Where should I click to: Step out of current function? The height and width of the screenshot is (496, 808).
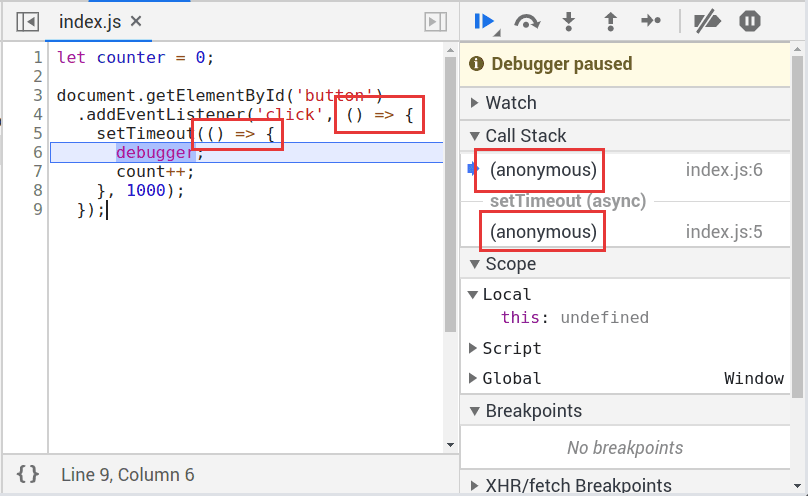(x=609, y=21)
